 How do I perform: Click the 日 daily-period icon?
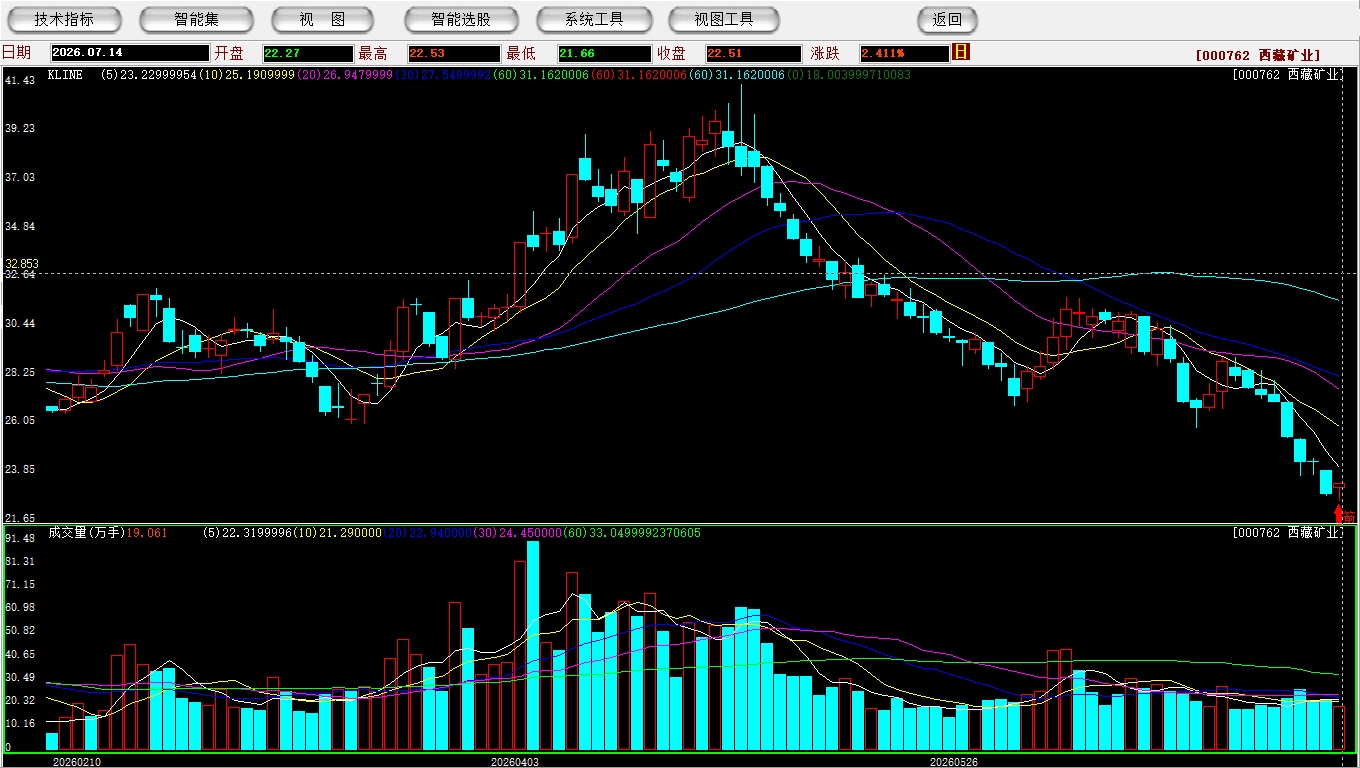pyautogui.click(x=961, y=52)
